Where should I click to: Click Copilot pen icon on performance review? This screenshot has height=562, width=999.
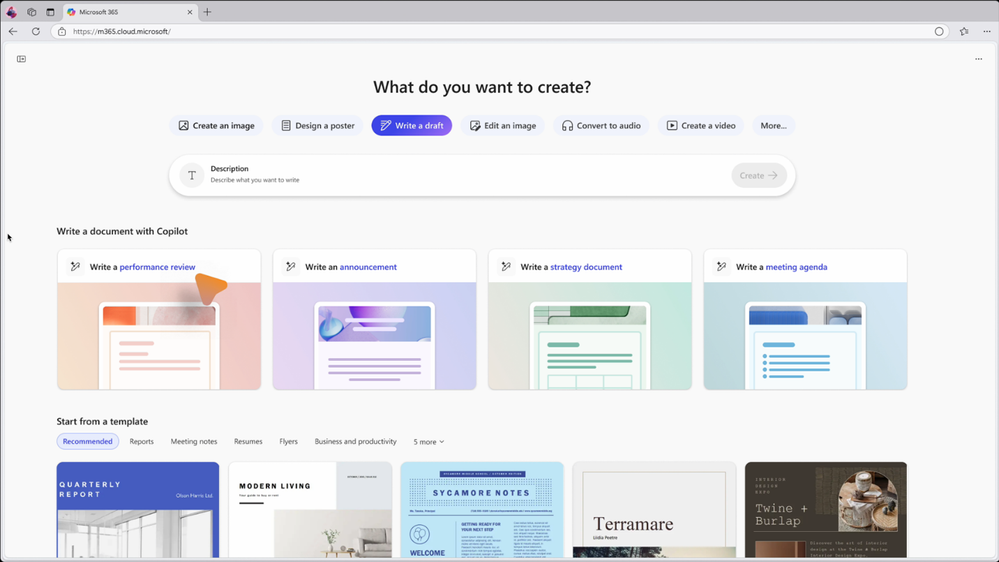pyautogui.click(x=75, y=266)
